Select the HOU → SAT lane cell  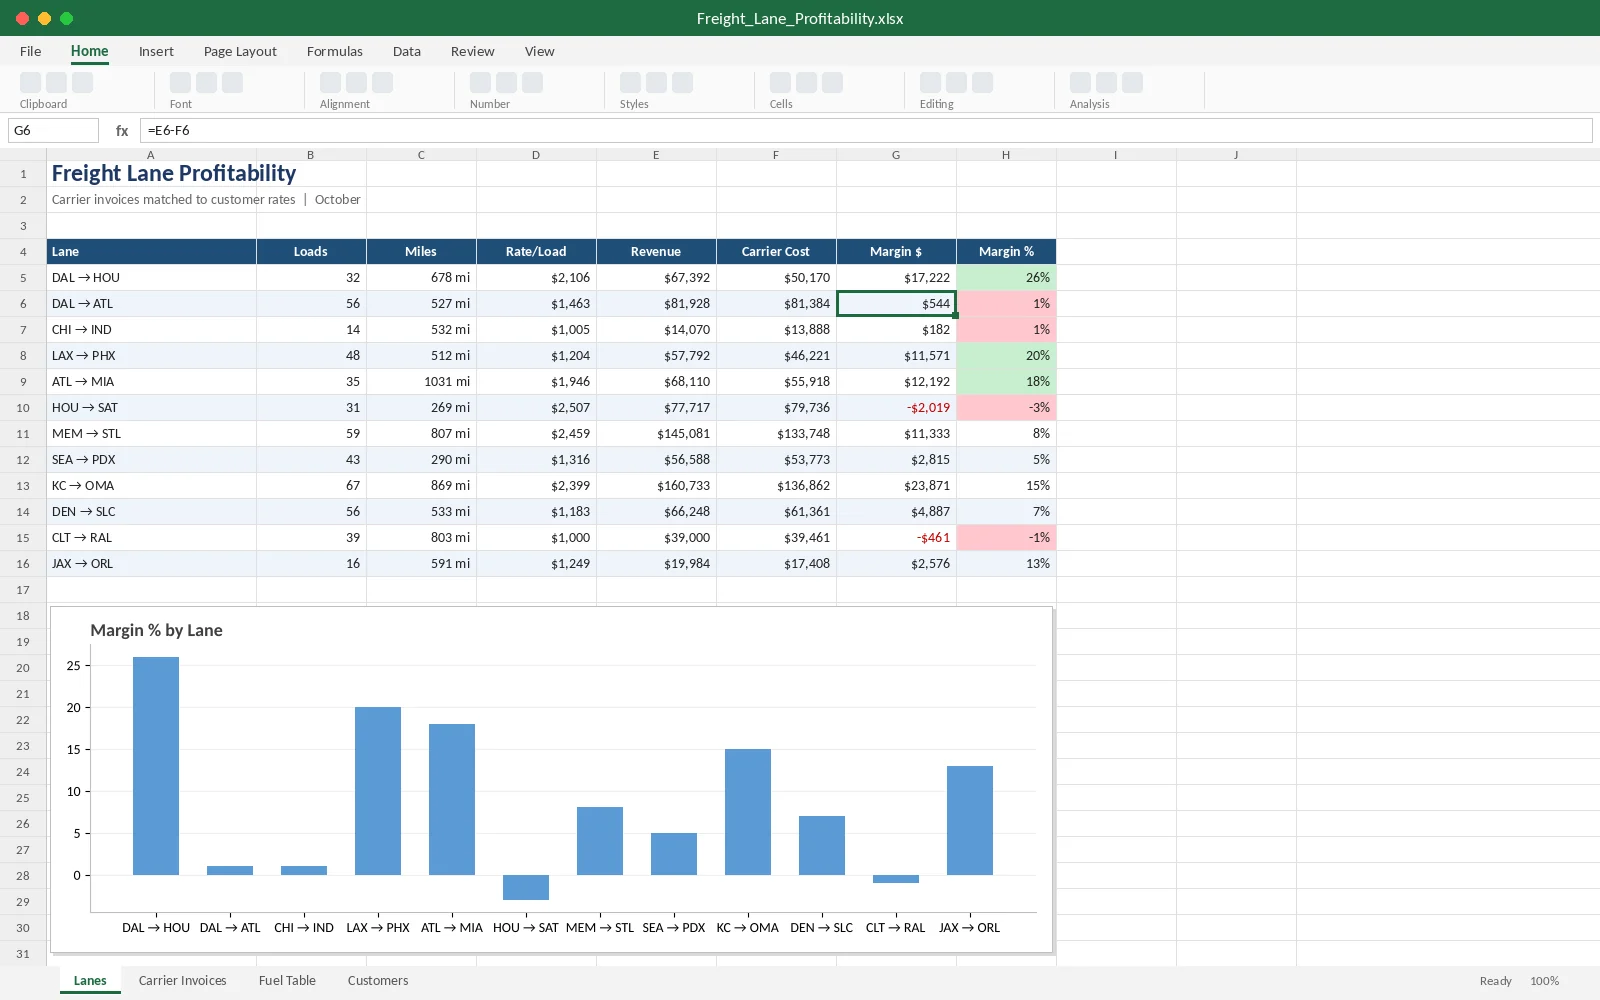coord(151,408)
